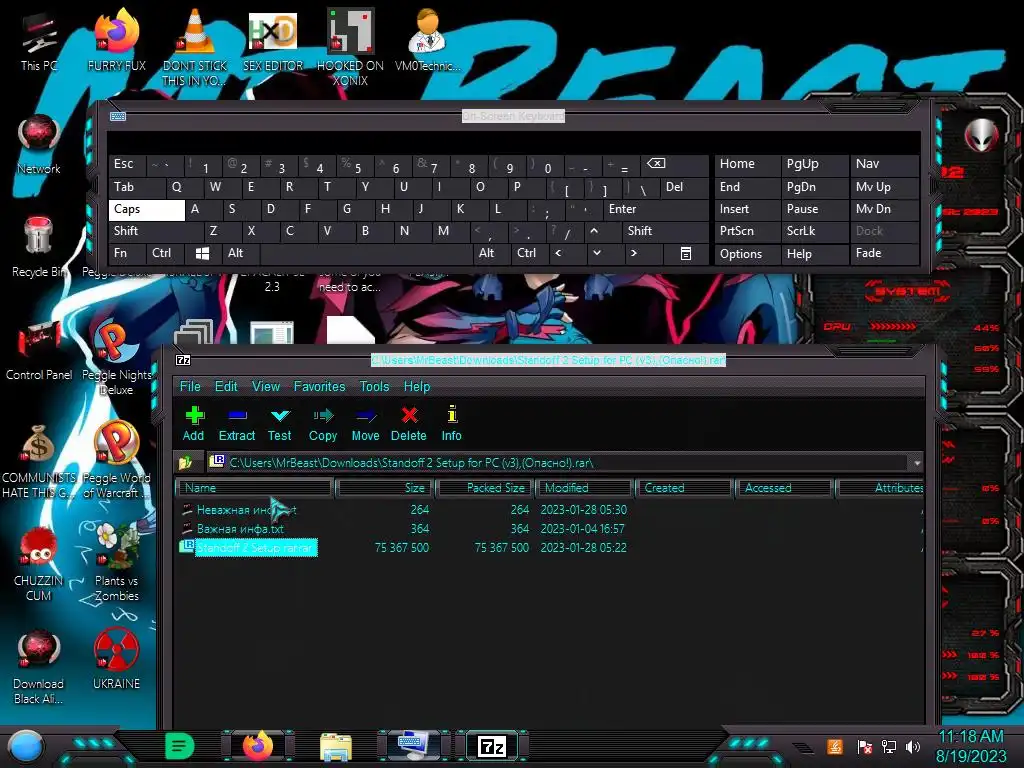Viewport: 1024px width, 768px height.
Task: Click the Nav key on keyboard
Action: (884, 164)
